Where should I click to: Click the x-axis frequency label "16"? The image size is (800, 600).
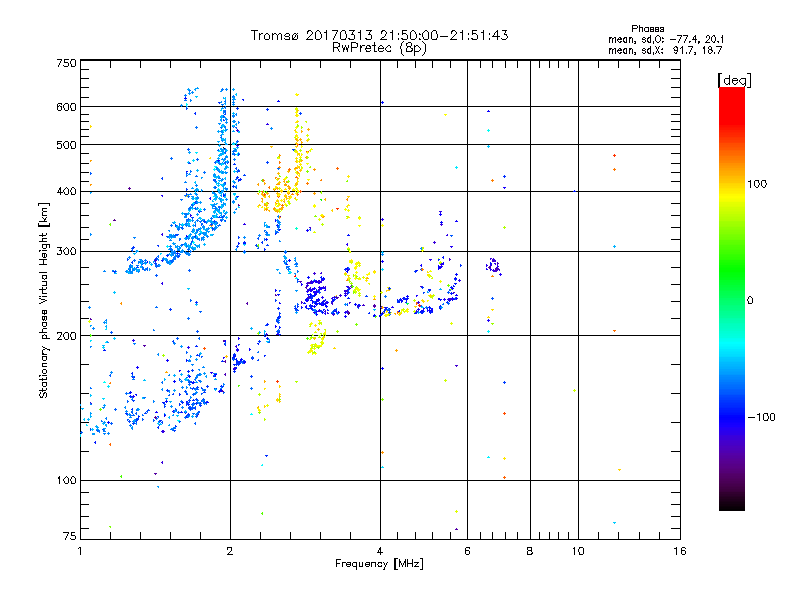pos(680,551)
